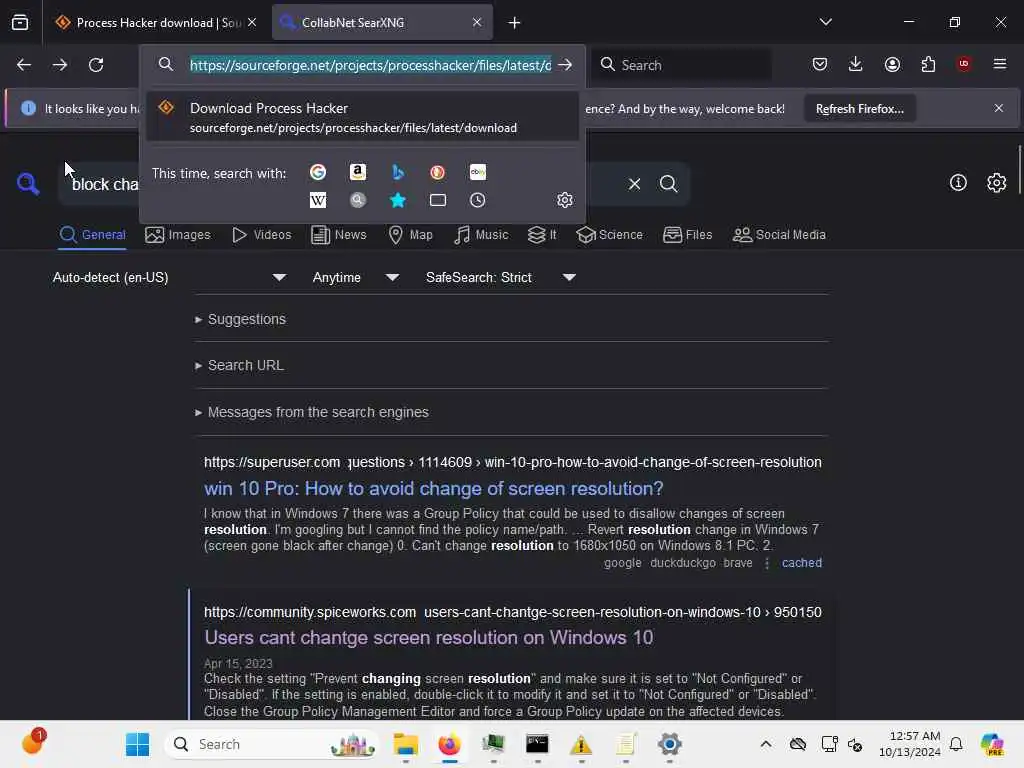Switch to the Map results tab

click(411, 235)
